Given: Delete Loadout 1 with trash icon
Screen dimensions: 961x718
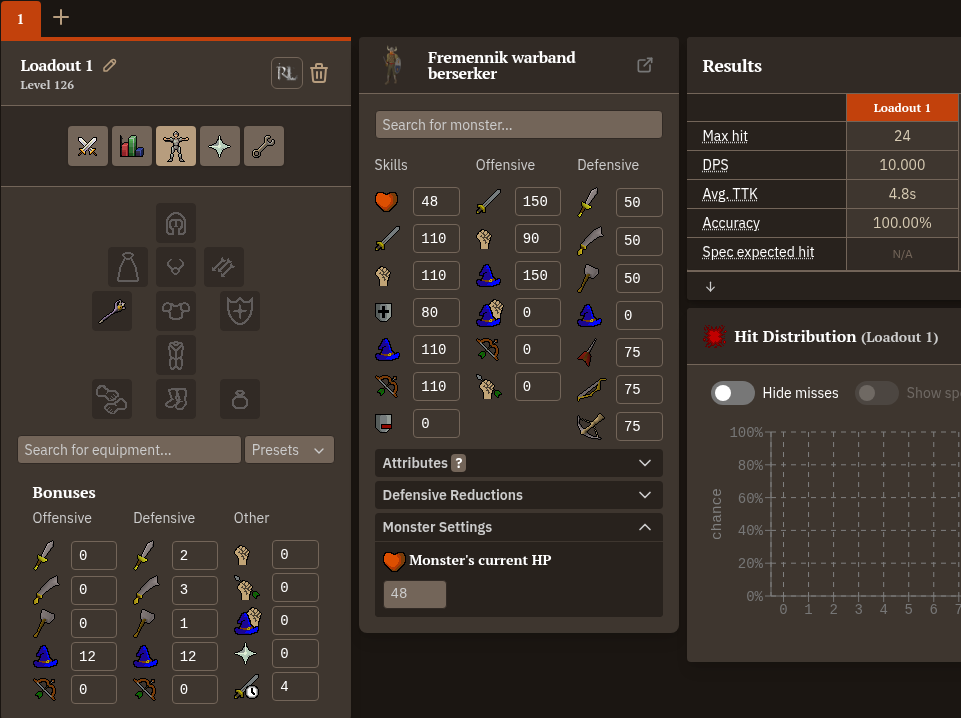Looking at the screenshot, I should pos(319,73).
